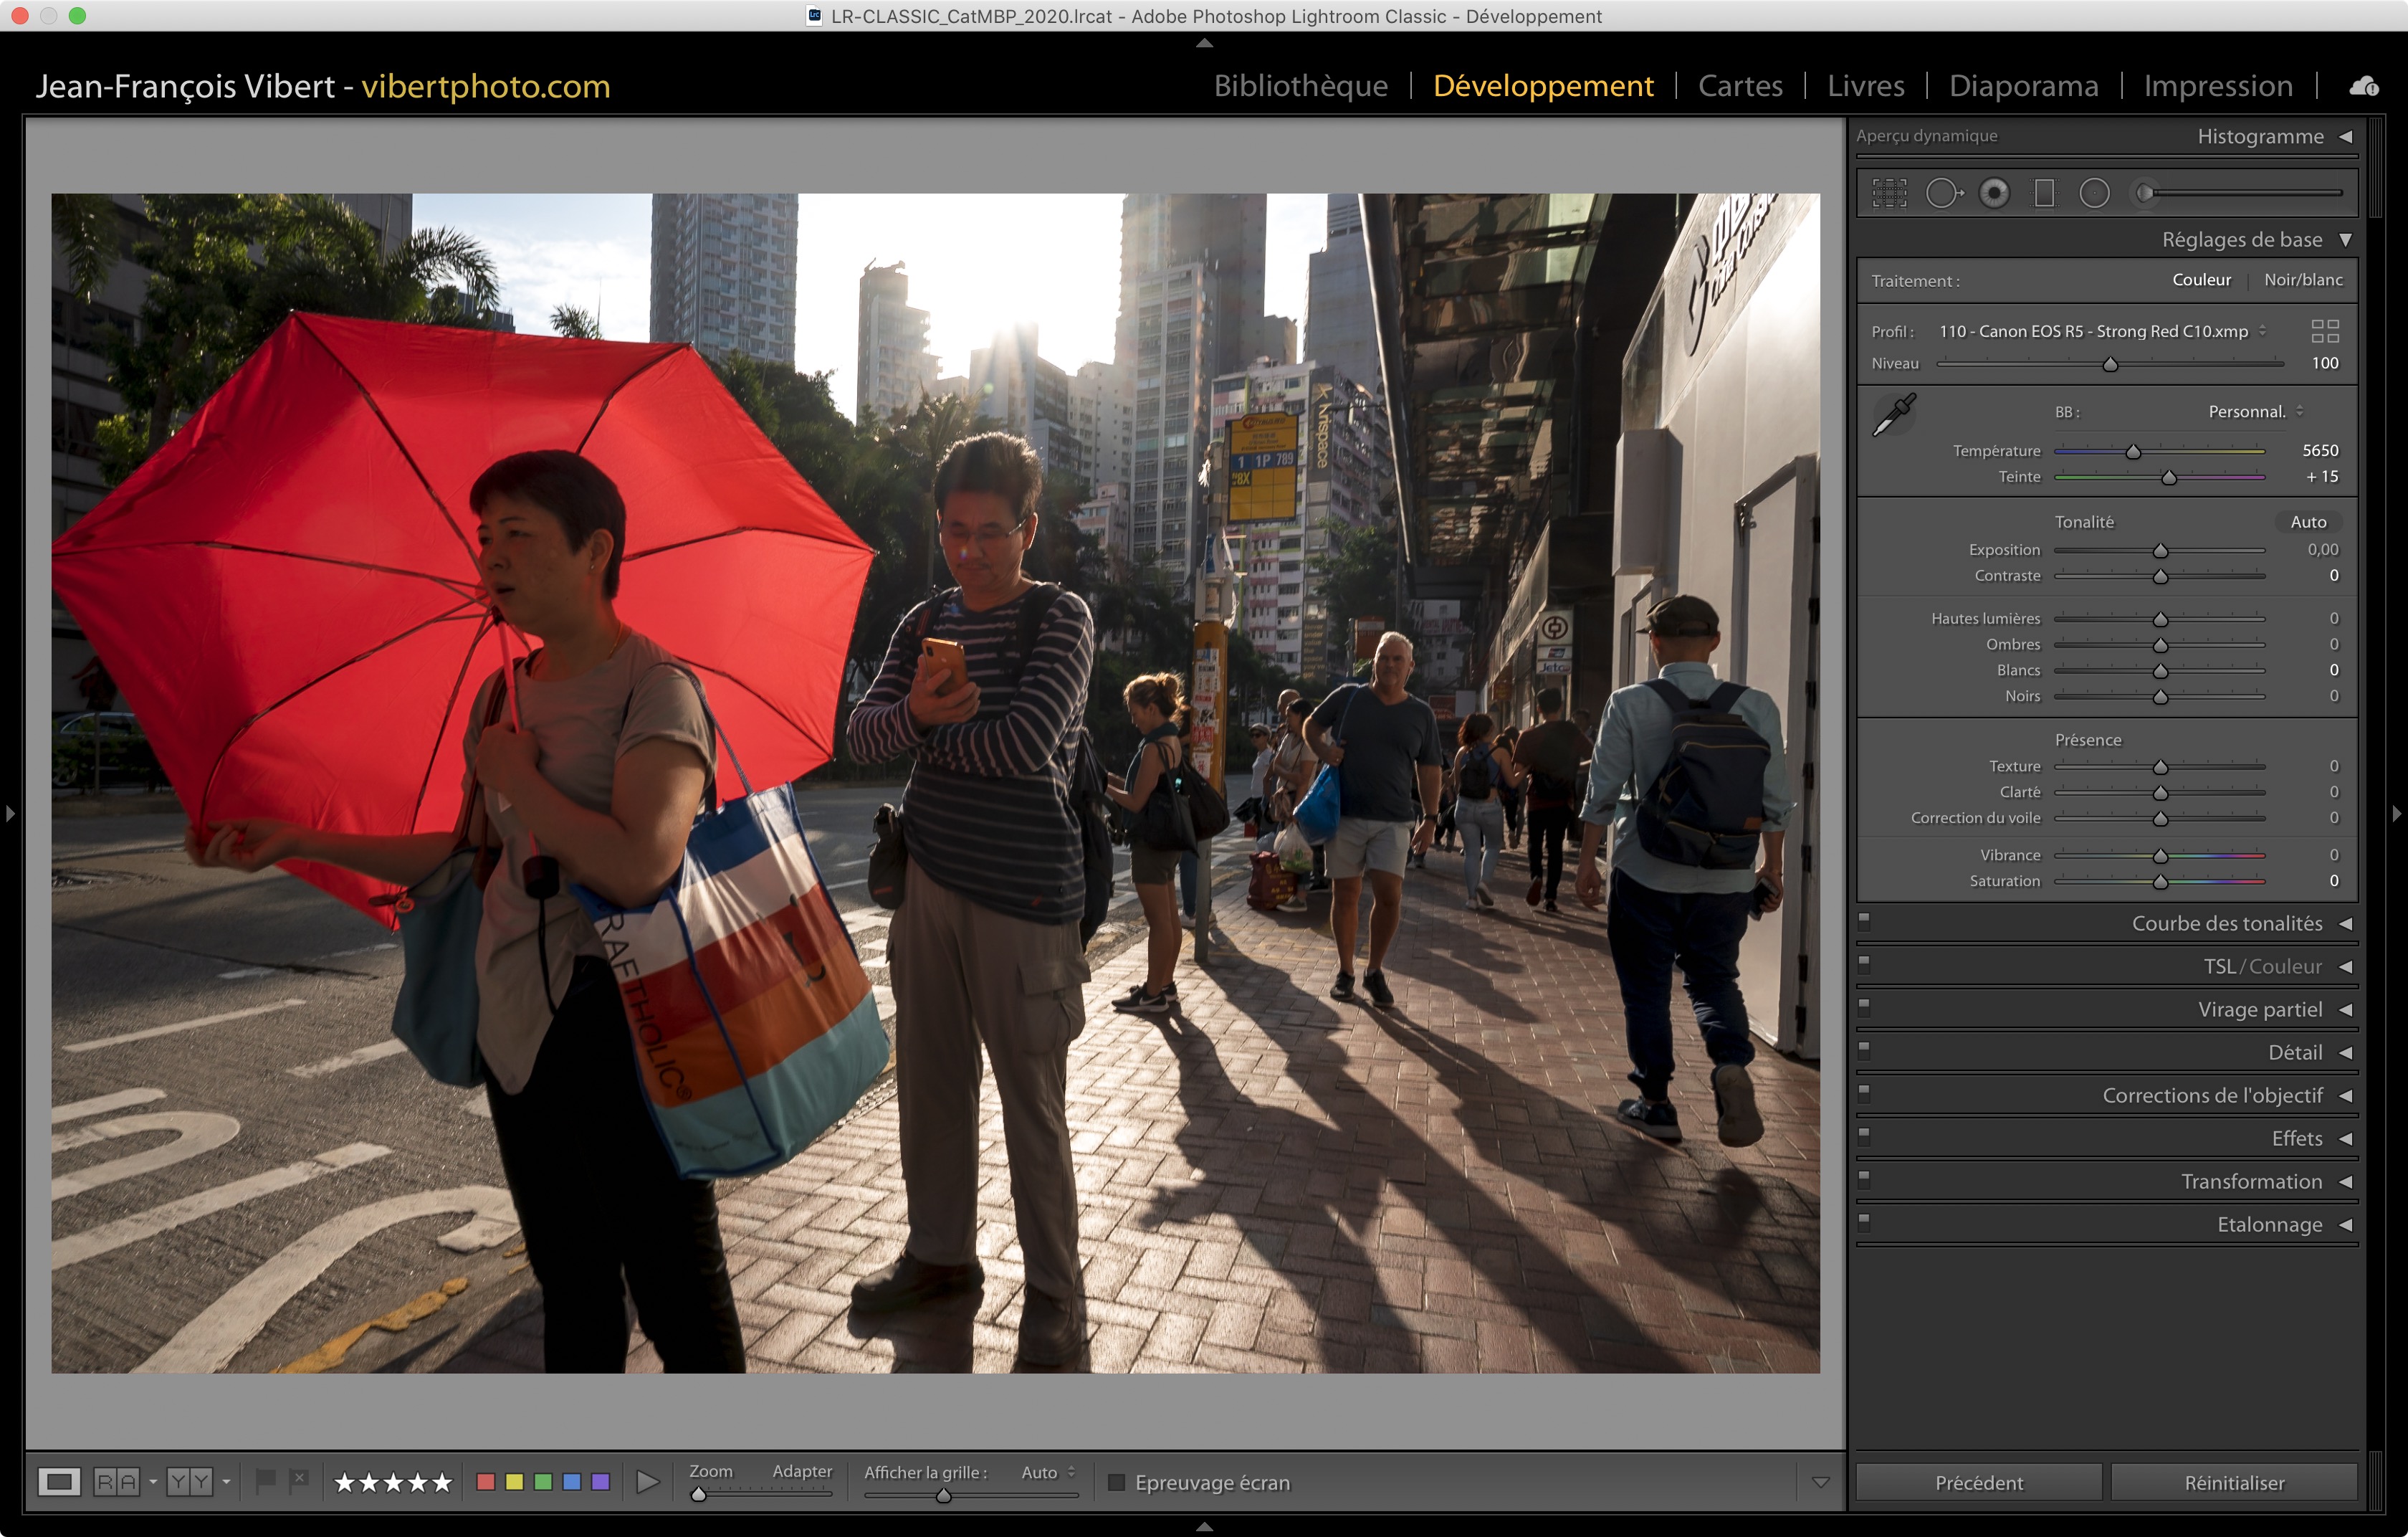
Task: Click the Auto tonality button
Action: click(2308, 522)
